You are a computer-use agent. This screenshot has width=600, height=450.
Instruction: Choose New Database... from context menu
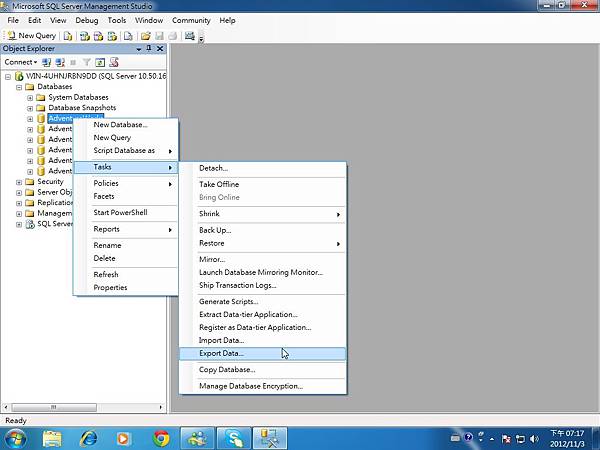pos(126,125)
